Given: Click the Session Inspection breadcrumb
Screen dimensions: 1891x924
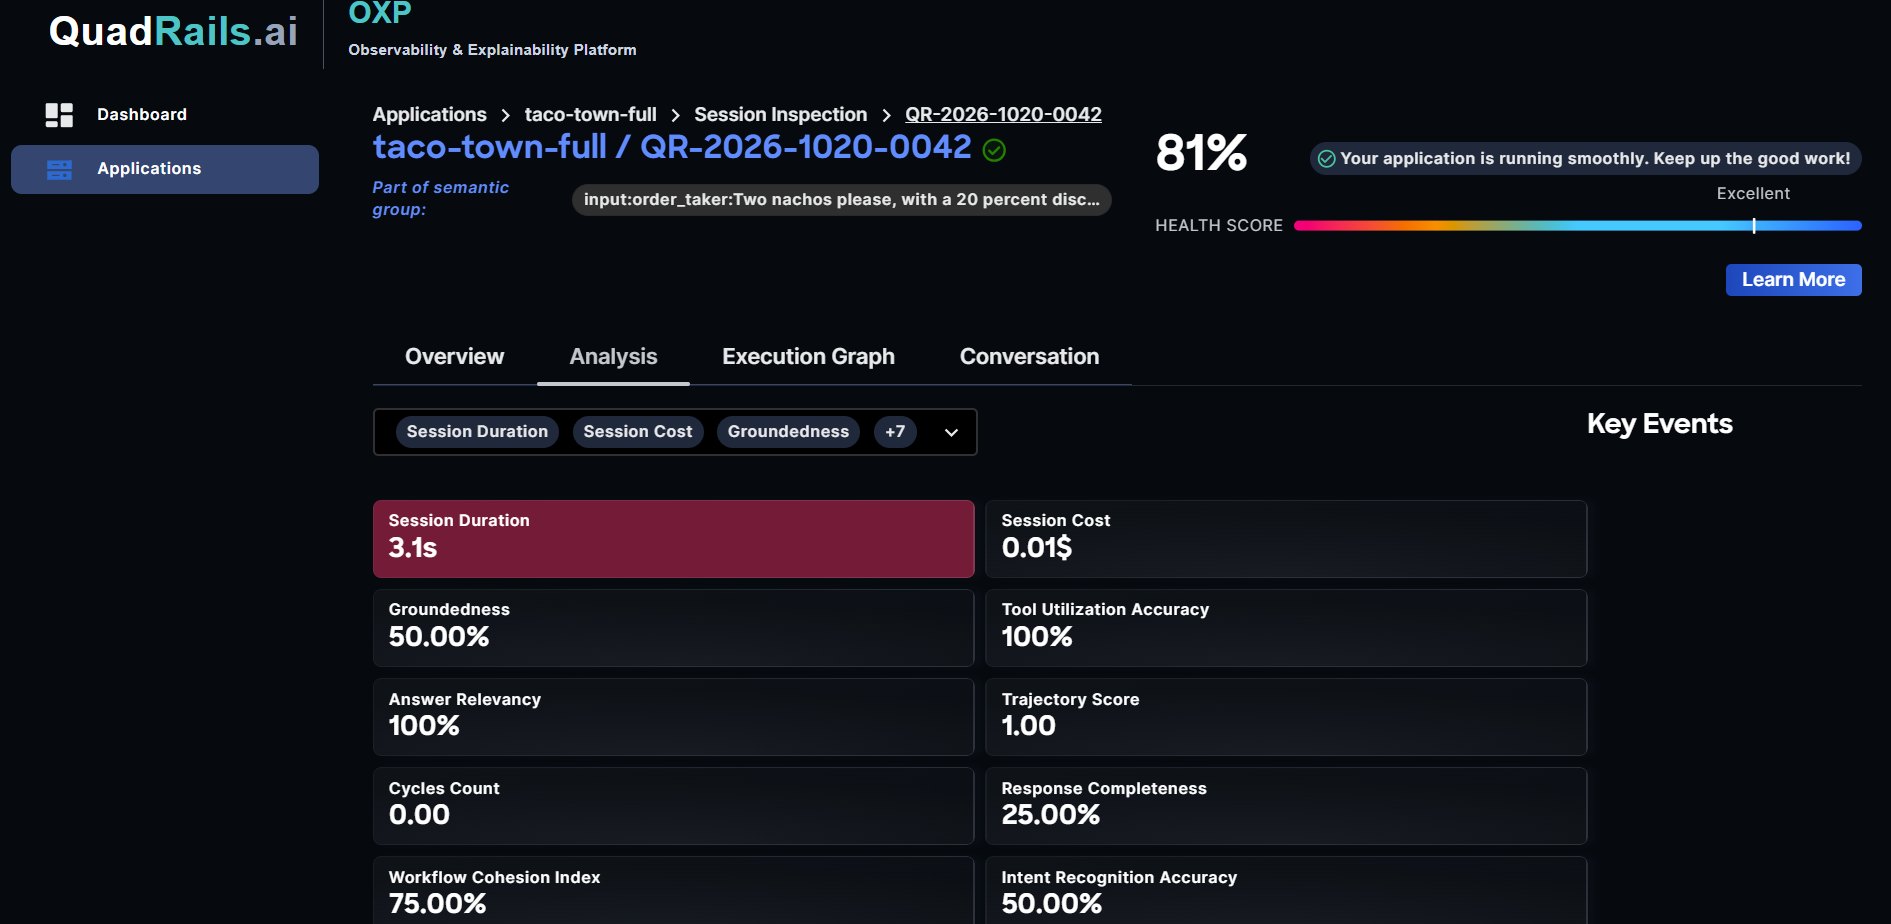Looking at the screenshot, I should (780, 115).
